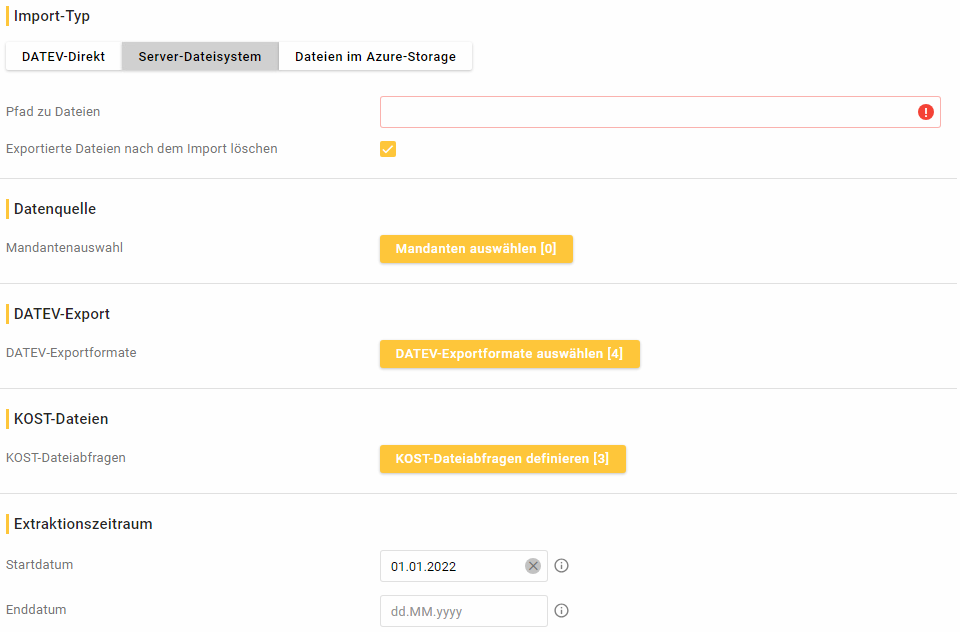Click the info icon beside Enddatum
The width and height of the screenshot is (960, 632).
click(x=562, y=611)
